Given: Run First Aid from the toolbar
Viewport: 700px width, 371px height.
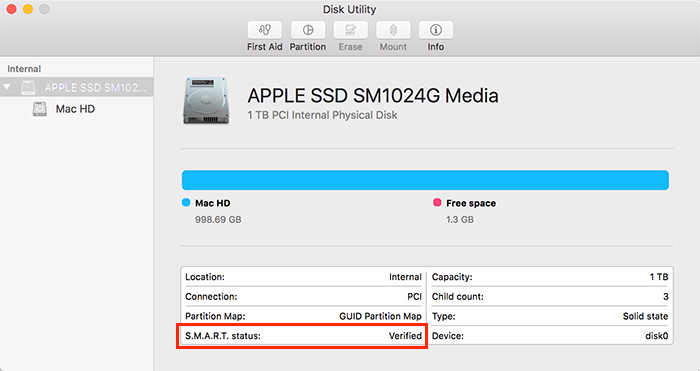Looking at the screenshot, I should click(x=265, y=30).
